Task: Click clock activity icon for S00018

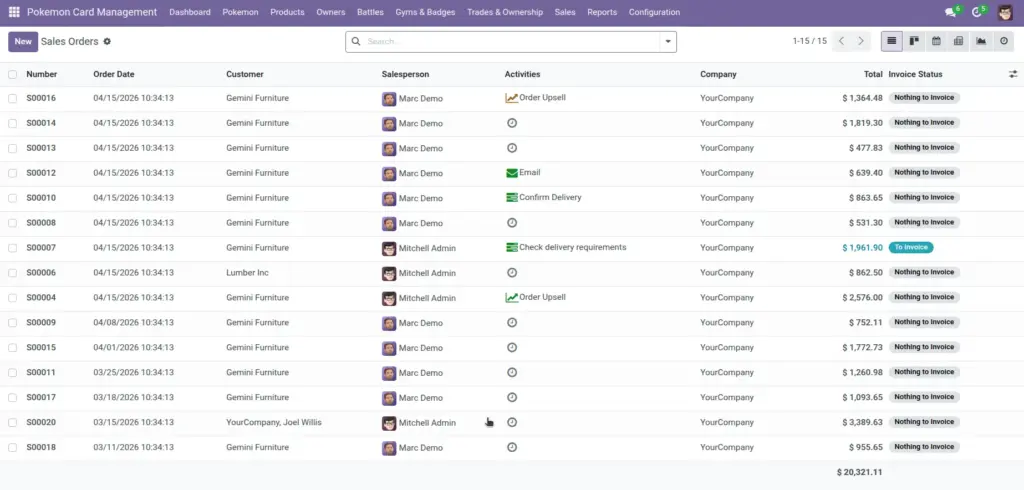Action: (512, 448)
